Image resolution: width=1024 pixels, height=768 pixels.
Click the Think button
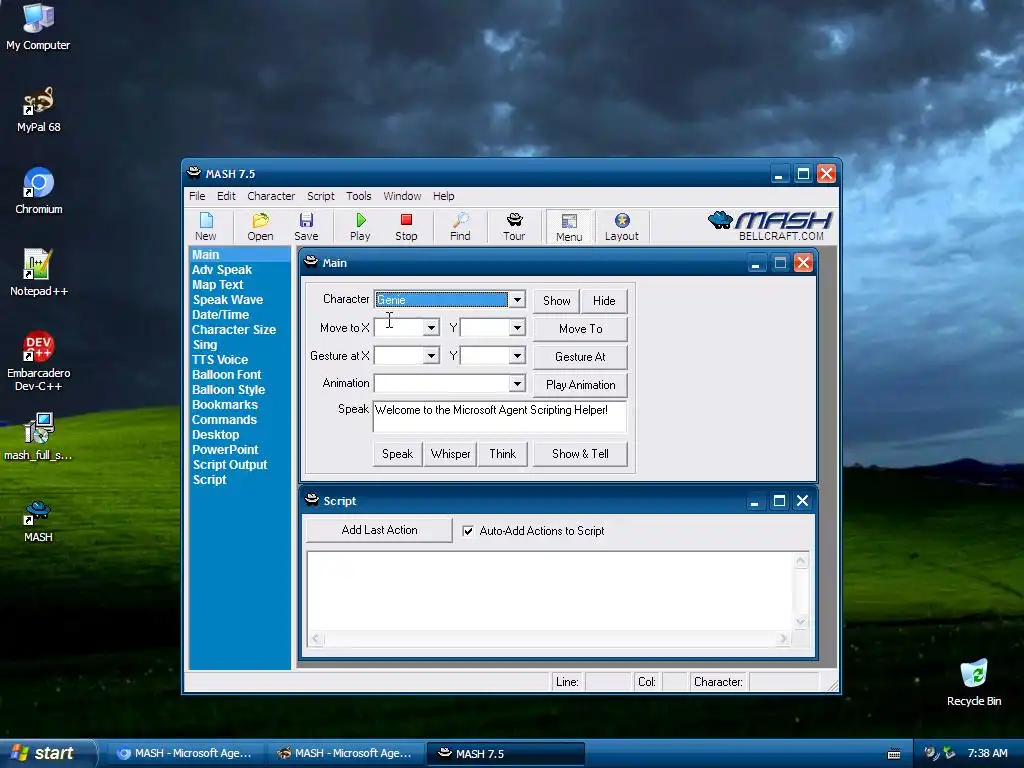[x=503, y=454]
